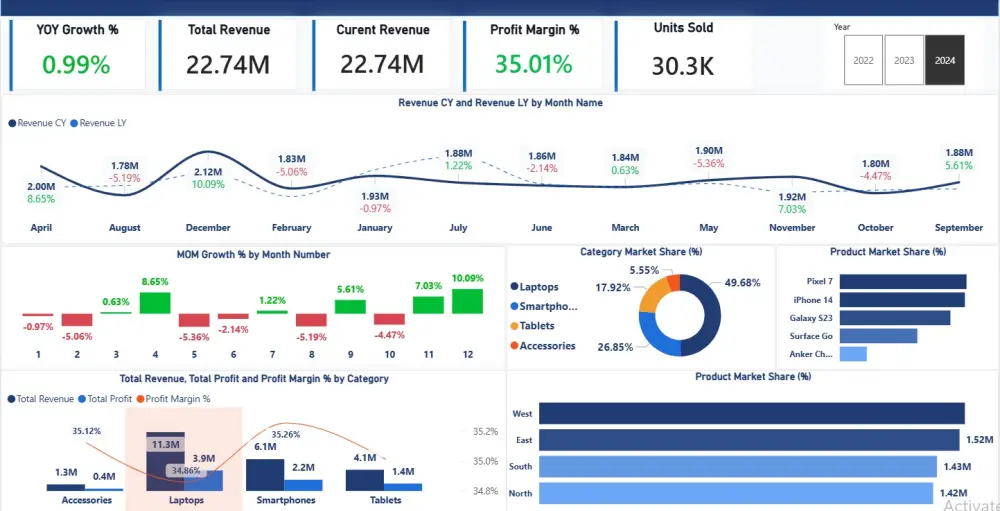Click the April axis label in revenue chart
Viewport: 1000px width, 511px height.
[41, 228]
